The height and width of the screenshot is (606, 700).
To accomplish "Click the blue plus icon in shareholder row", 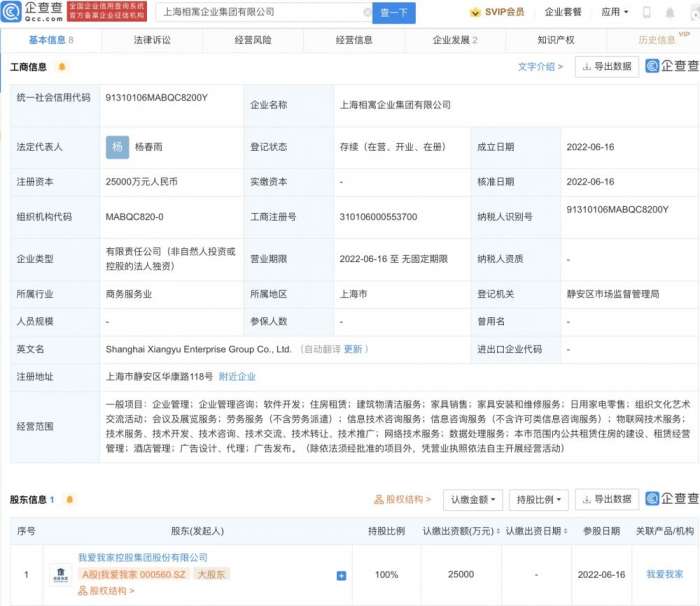I will 341,575.
